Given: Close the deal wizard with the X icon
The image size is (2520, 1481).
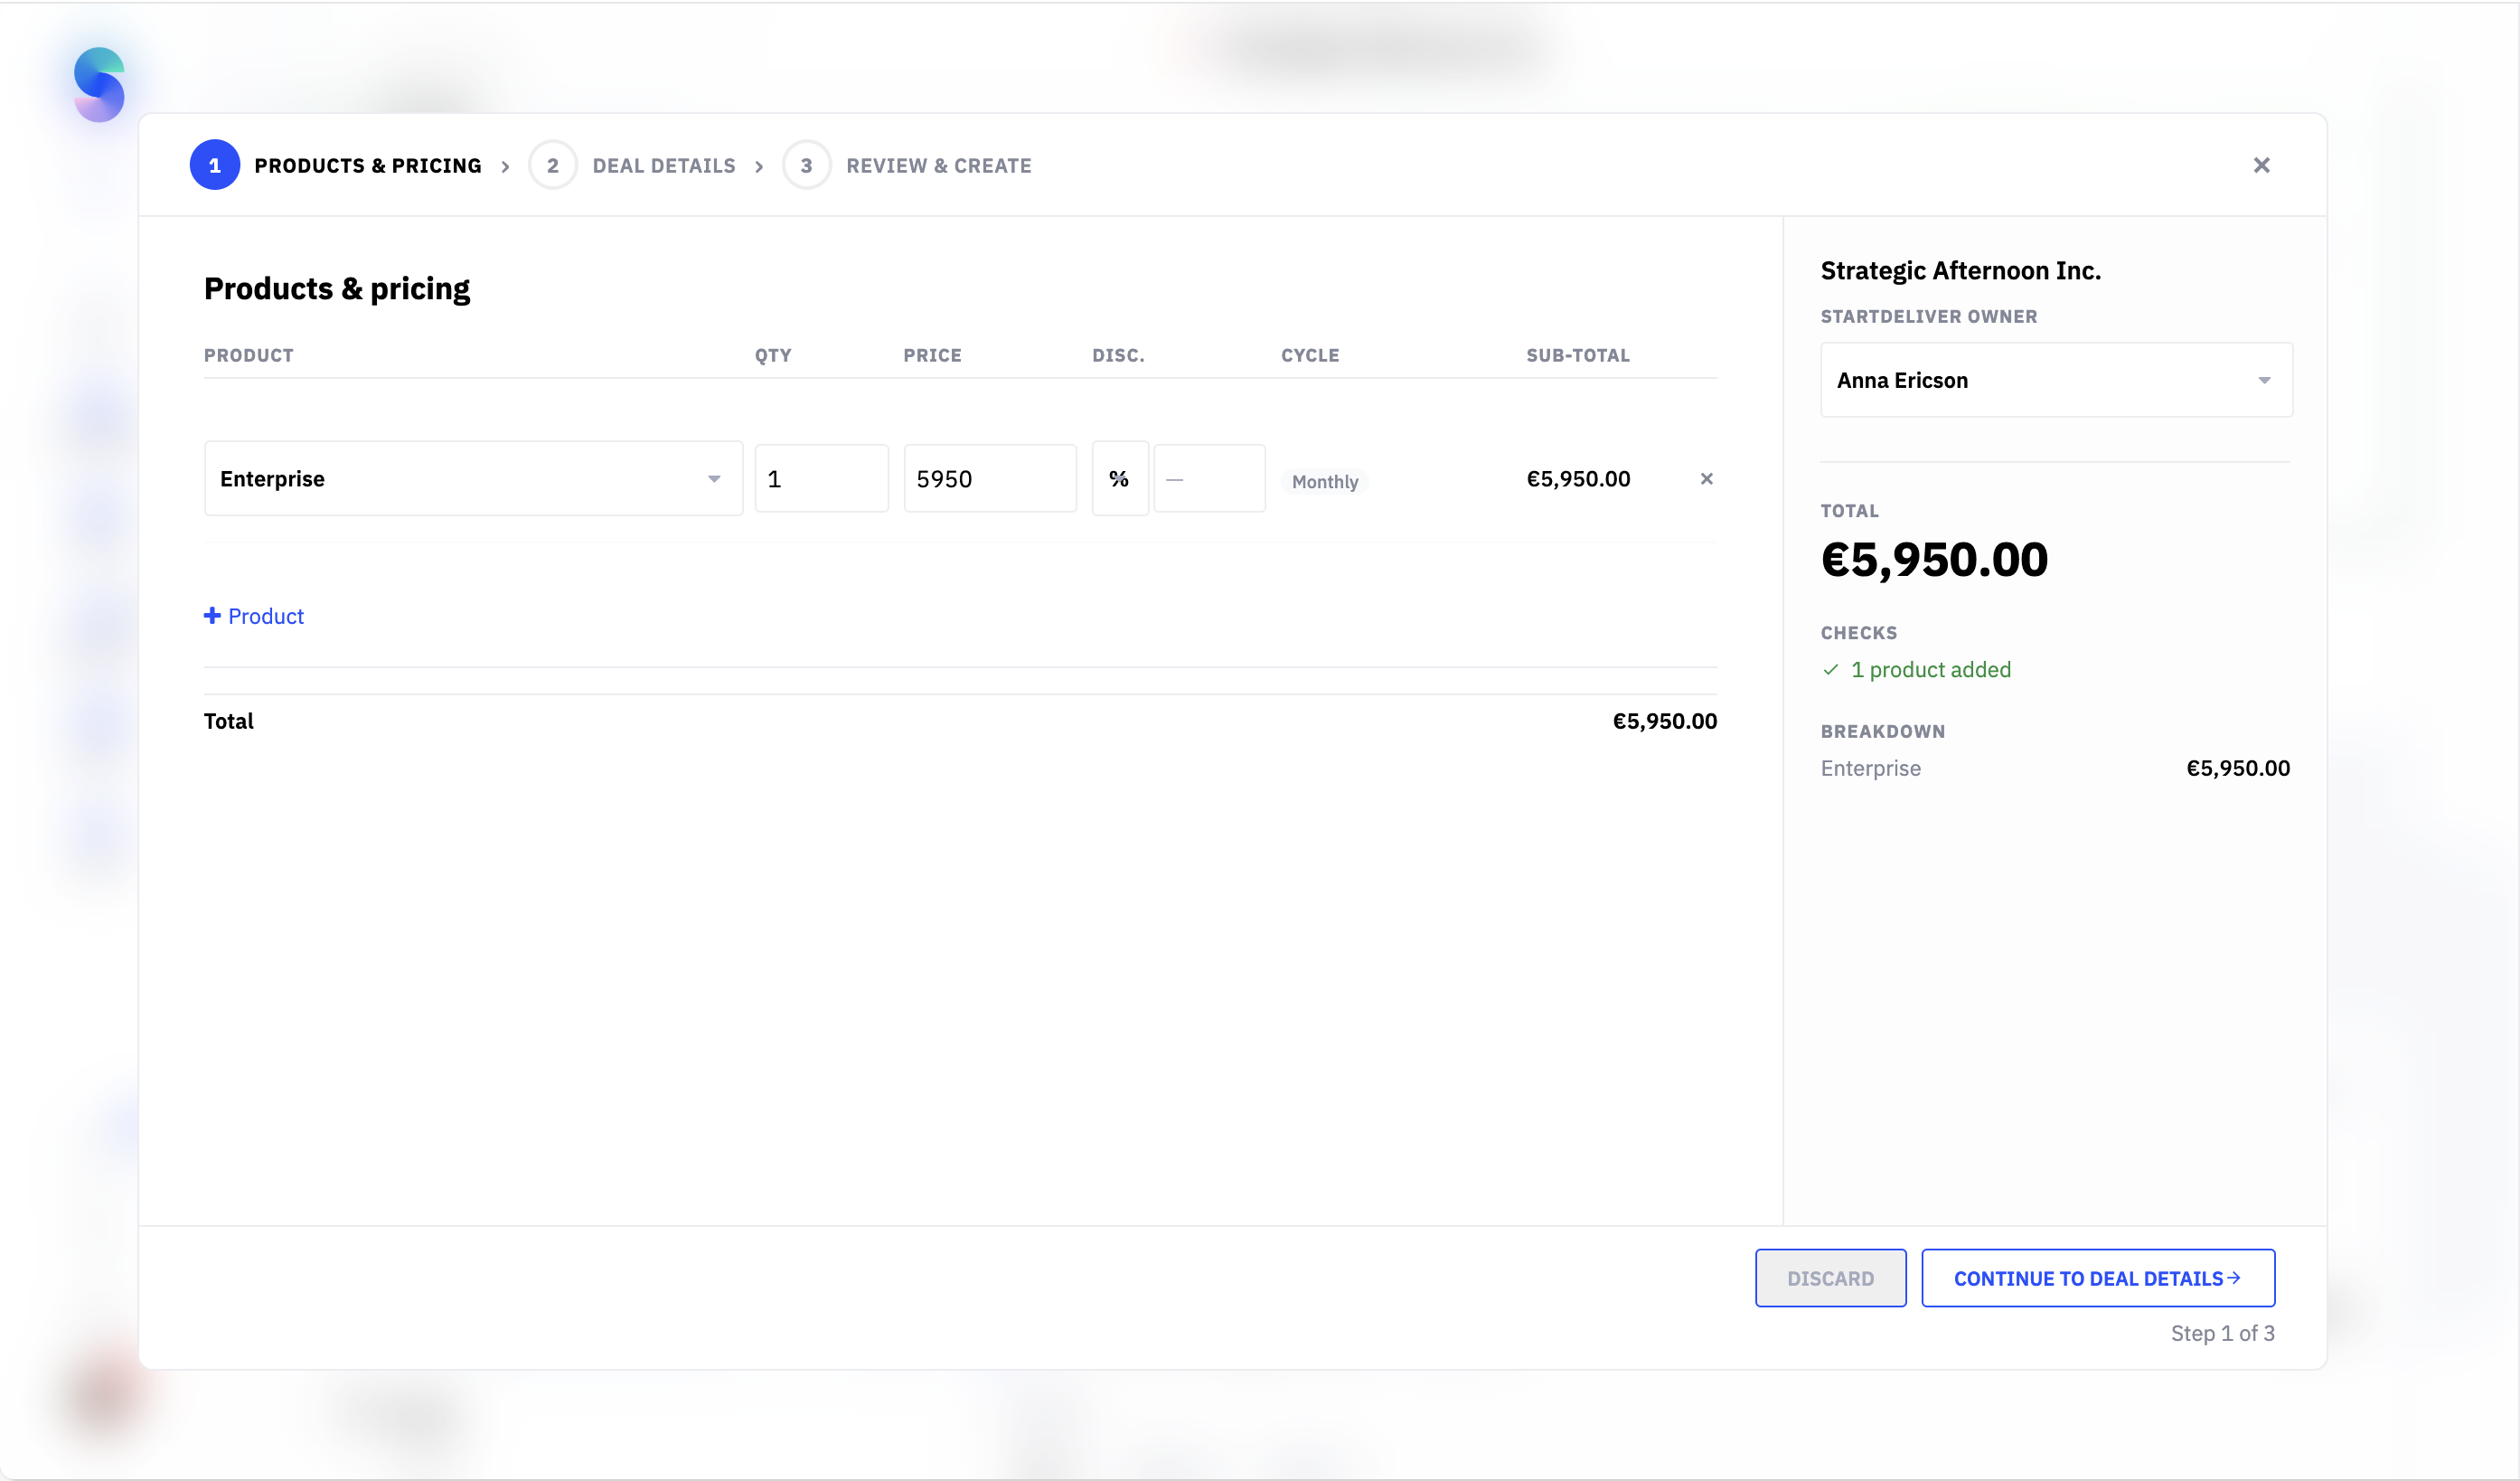Looking at the screenshot, I should (x=2261, y=165).
